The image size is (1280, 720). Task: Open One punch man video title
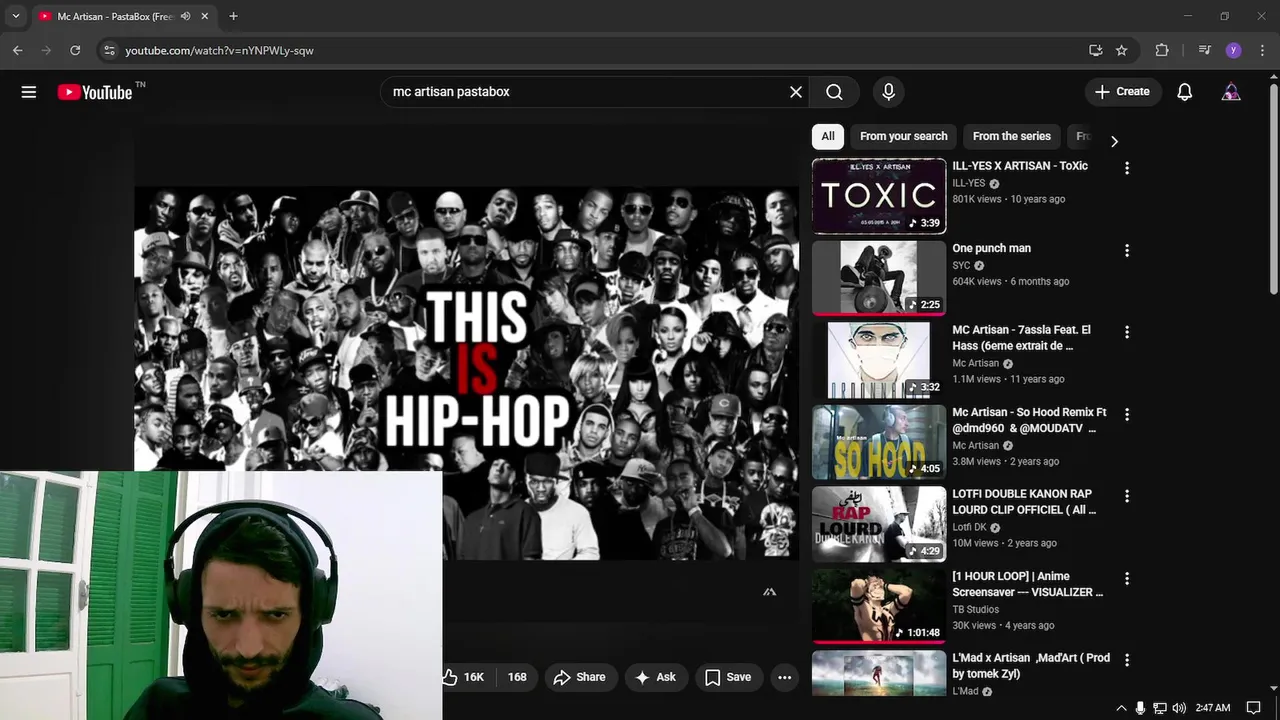[991, 248]
